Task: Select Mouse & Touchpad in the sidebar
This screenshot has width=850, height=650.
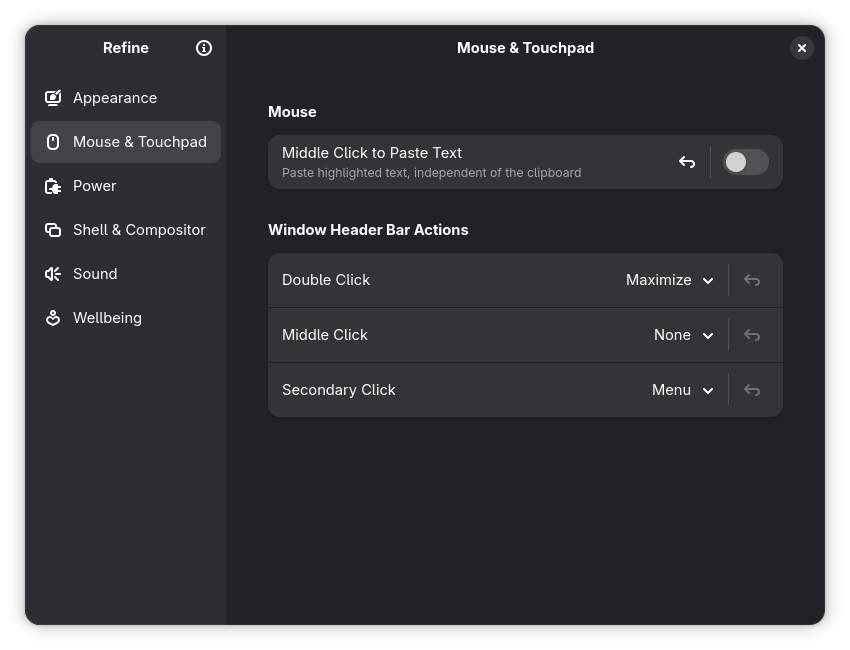Action: (139, 142)
